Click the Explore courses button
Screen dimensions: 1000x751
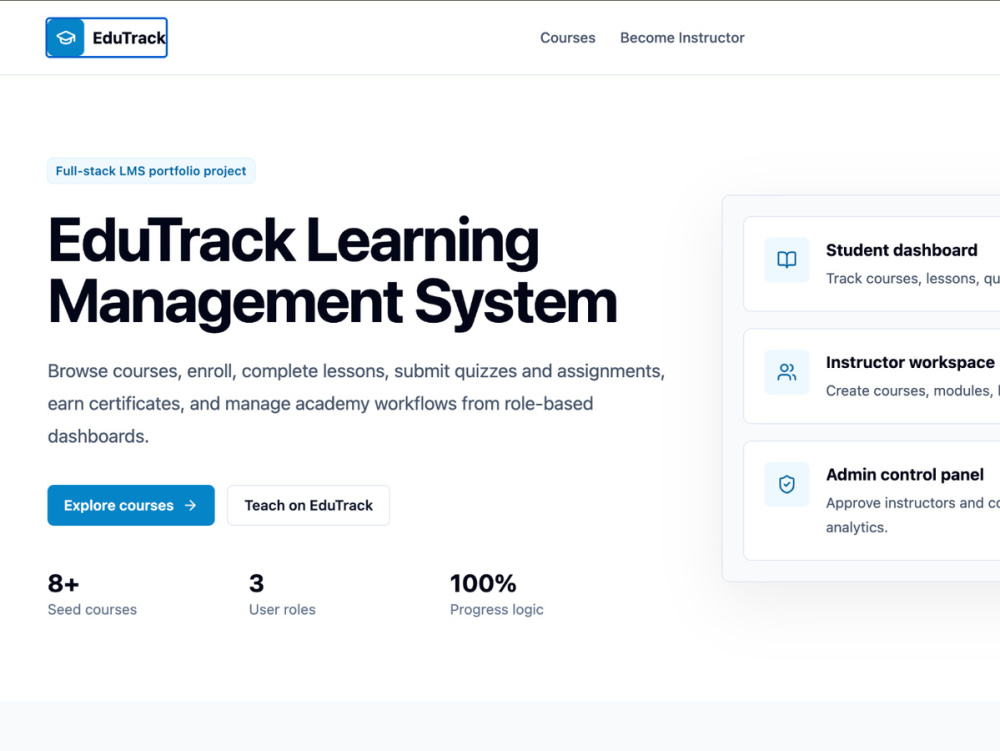click(x=131, y=506)
